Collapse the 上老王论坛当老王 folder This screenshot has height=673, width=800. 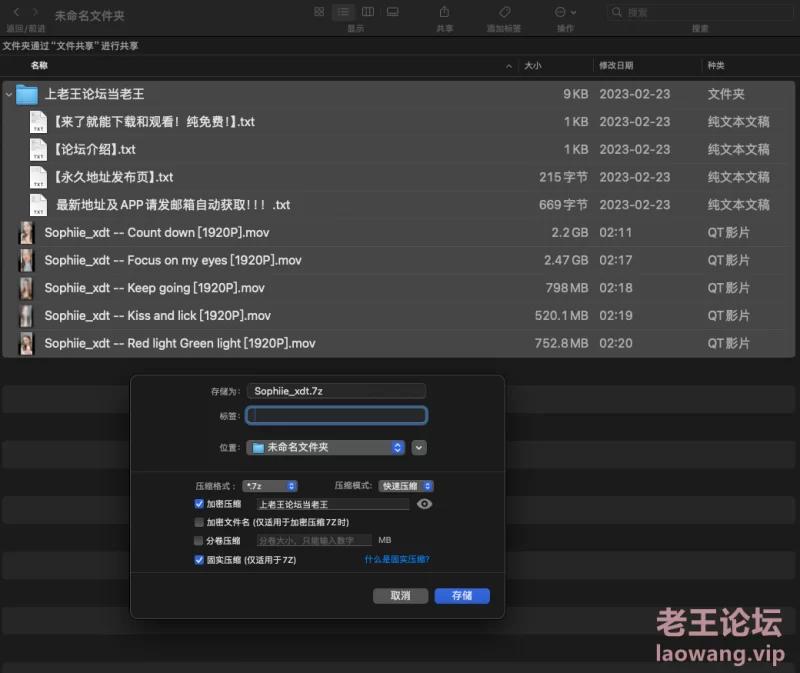click(9, 94)
